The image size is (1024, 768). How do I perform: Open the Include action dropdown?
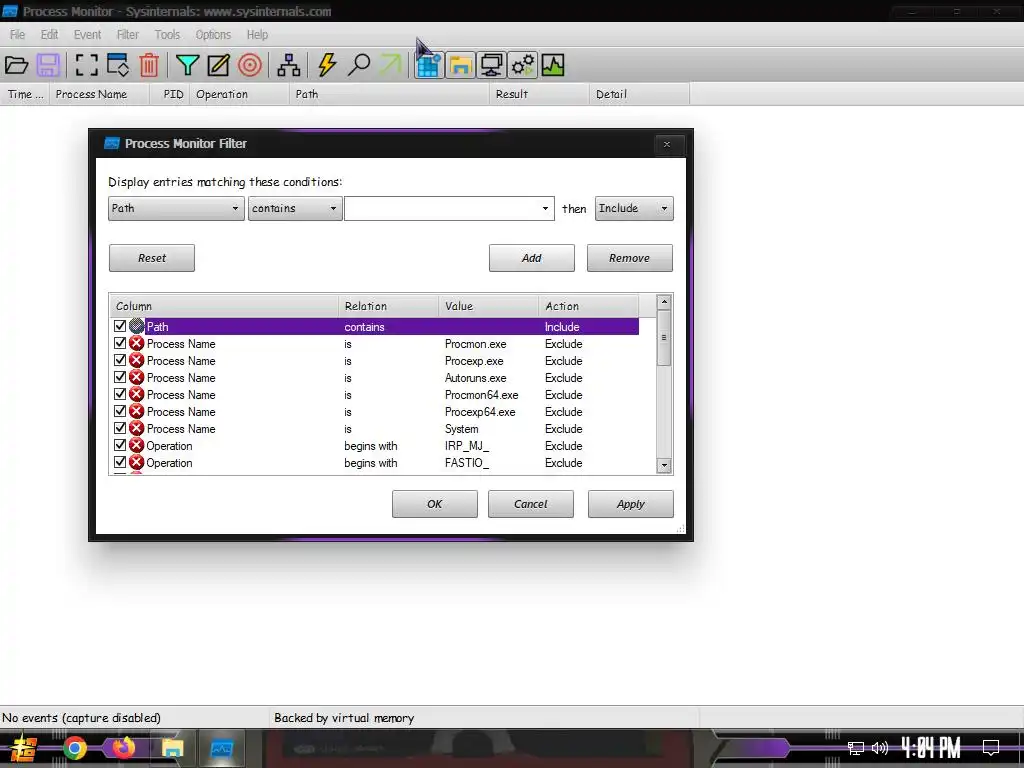(x=634, y=208)
